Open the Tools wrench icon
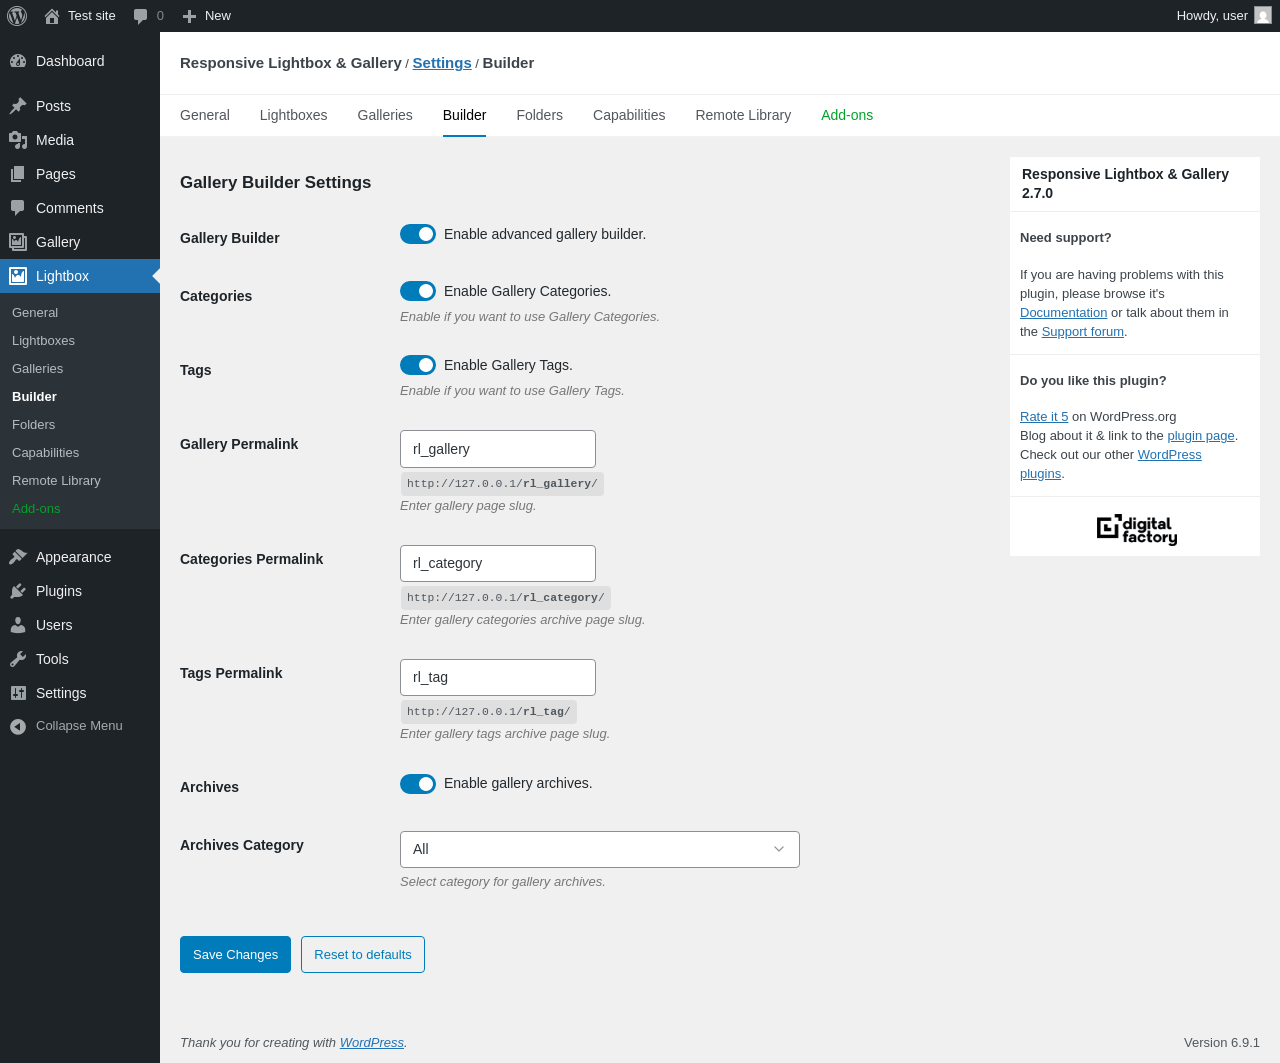Viewport: 1280px width, 1063px height. pyautogui.click(x=18, y=659)
